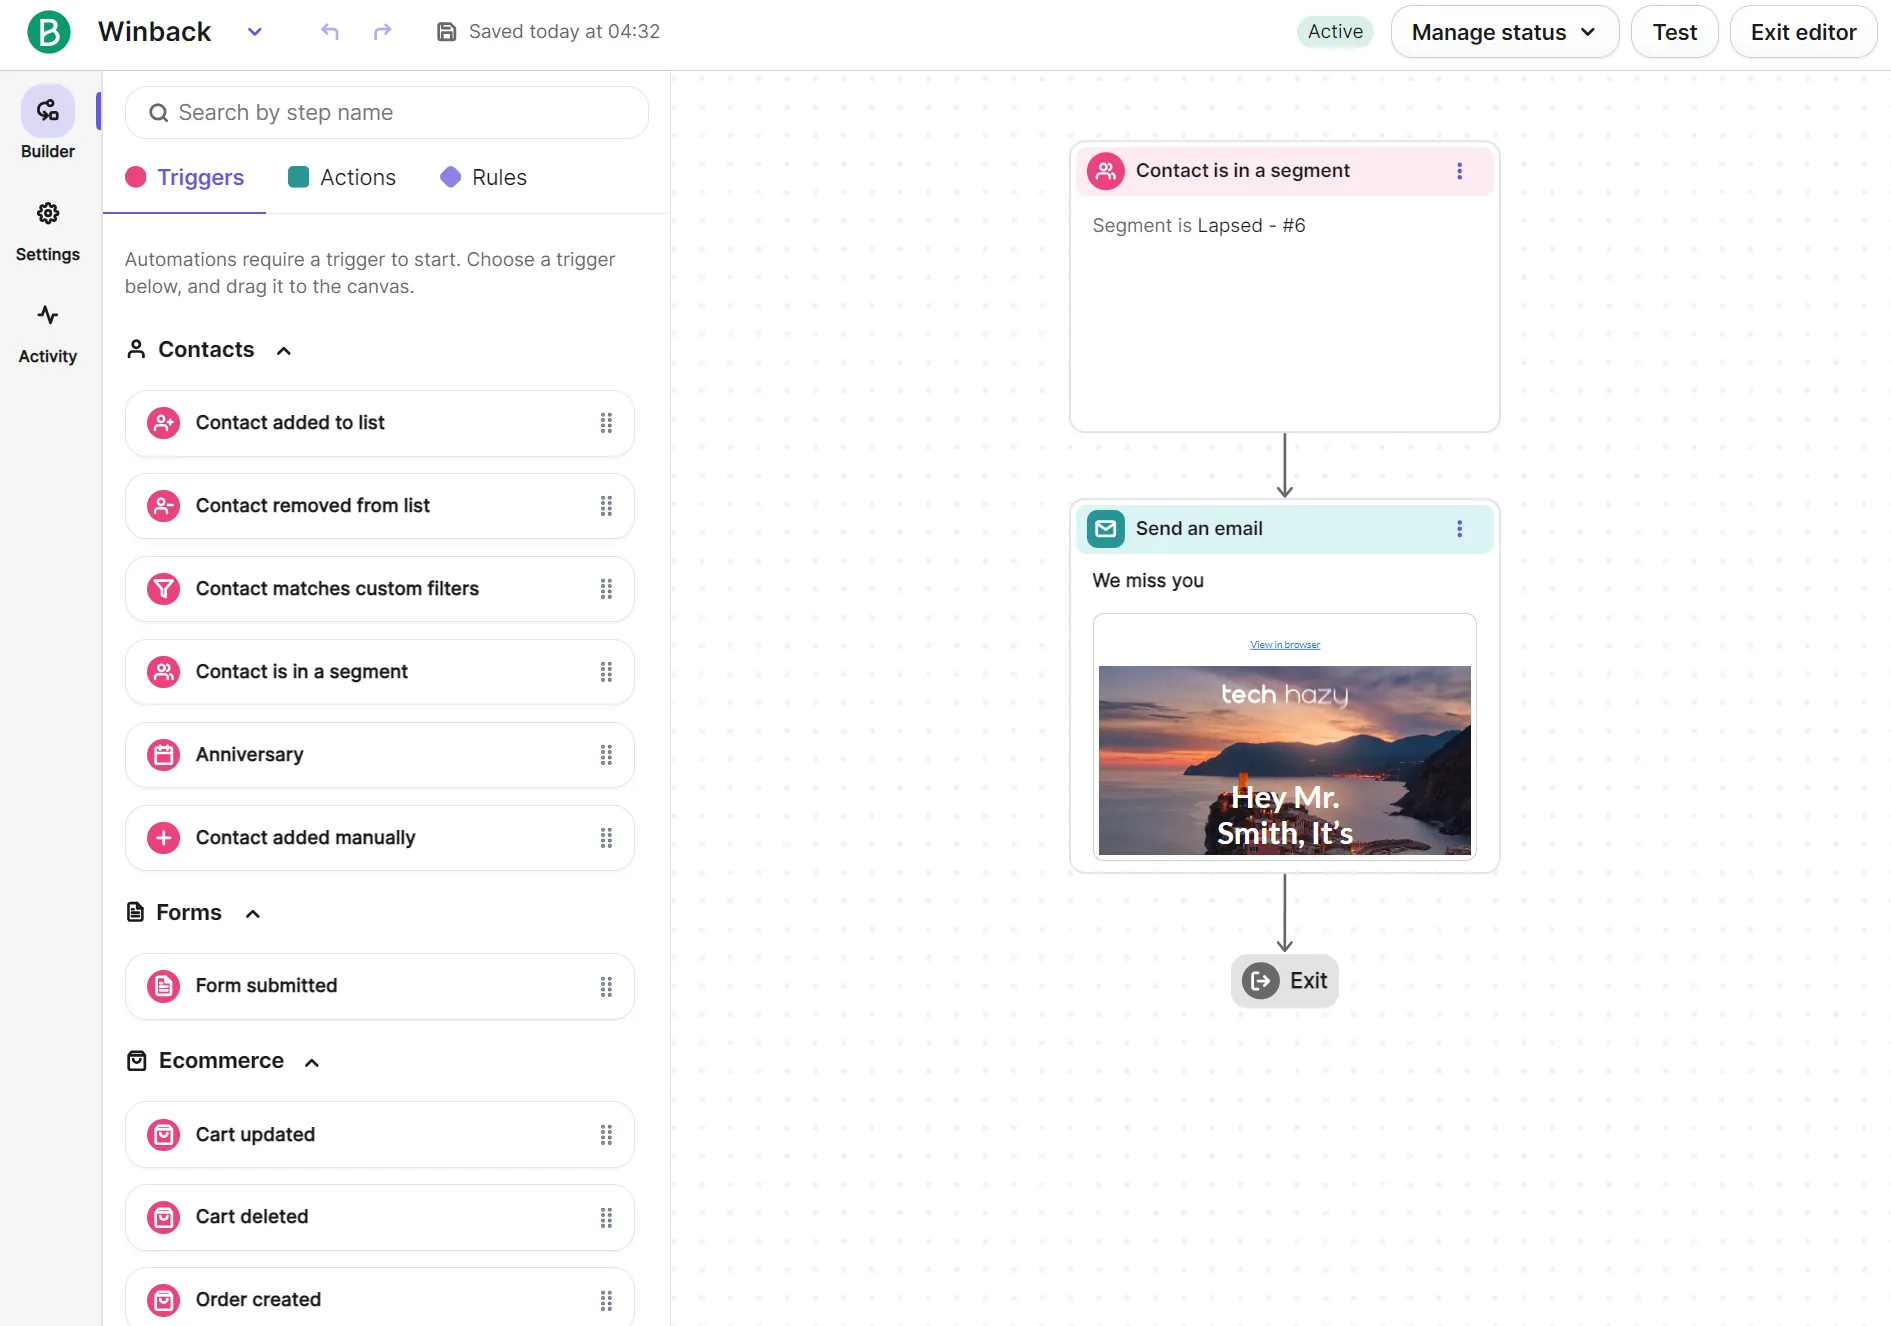This screenshot has height=1326, width=1891.
Task: Click the Active status badge
Action: coord(1335,32)
